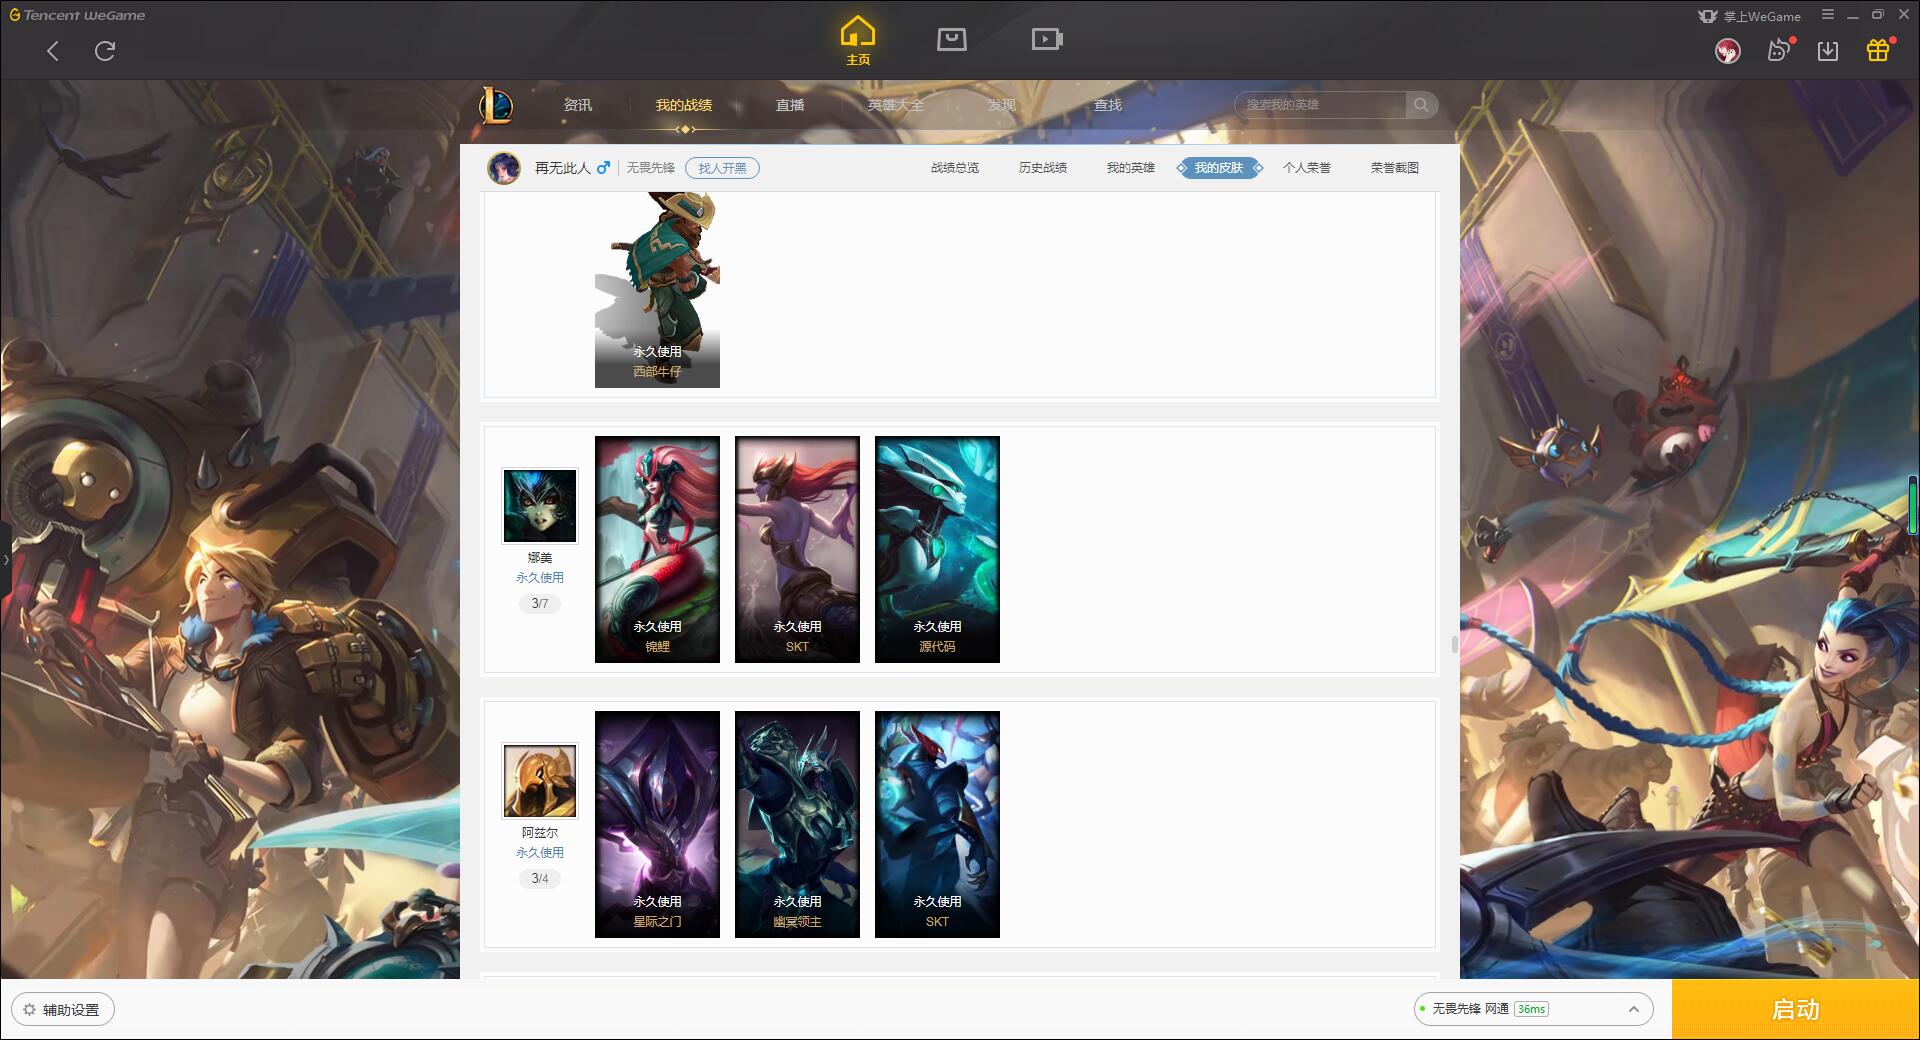Expand the collapsed left side panel handle
The image size is (1920, 1040).
click(5, 560)
